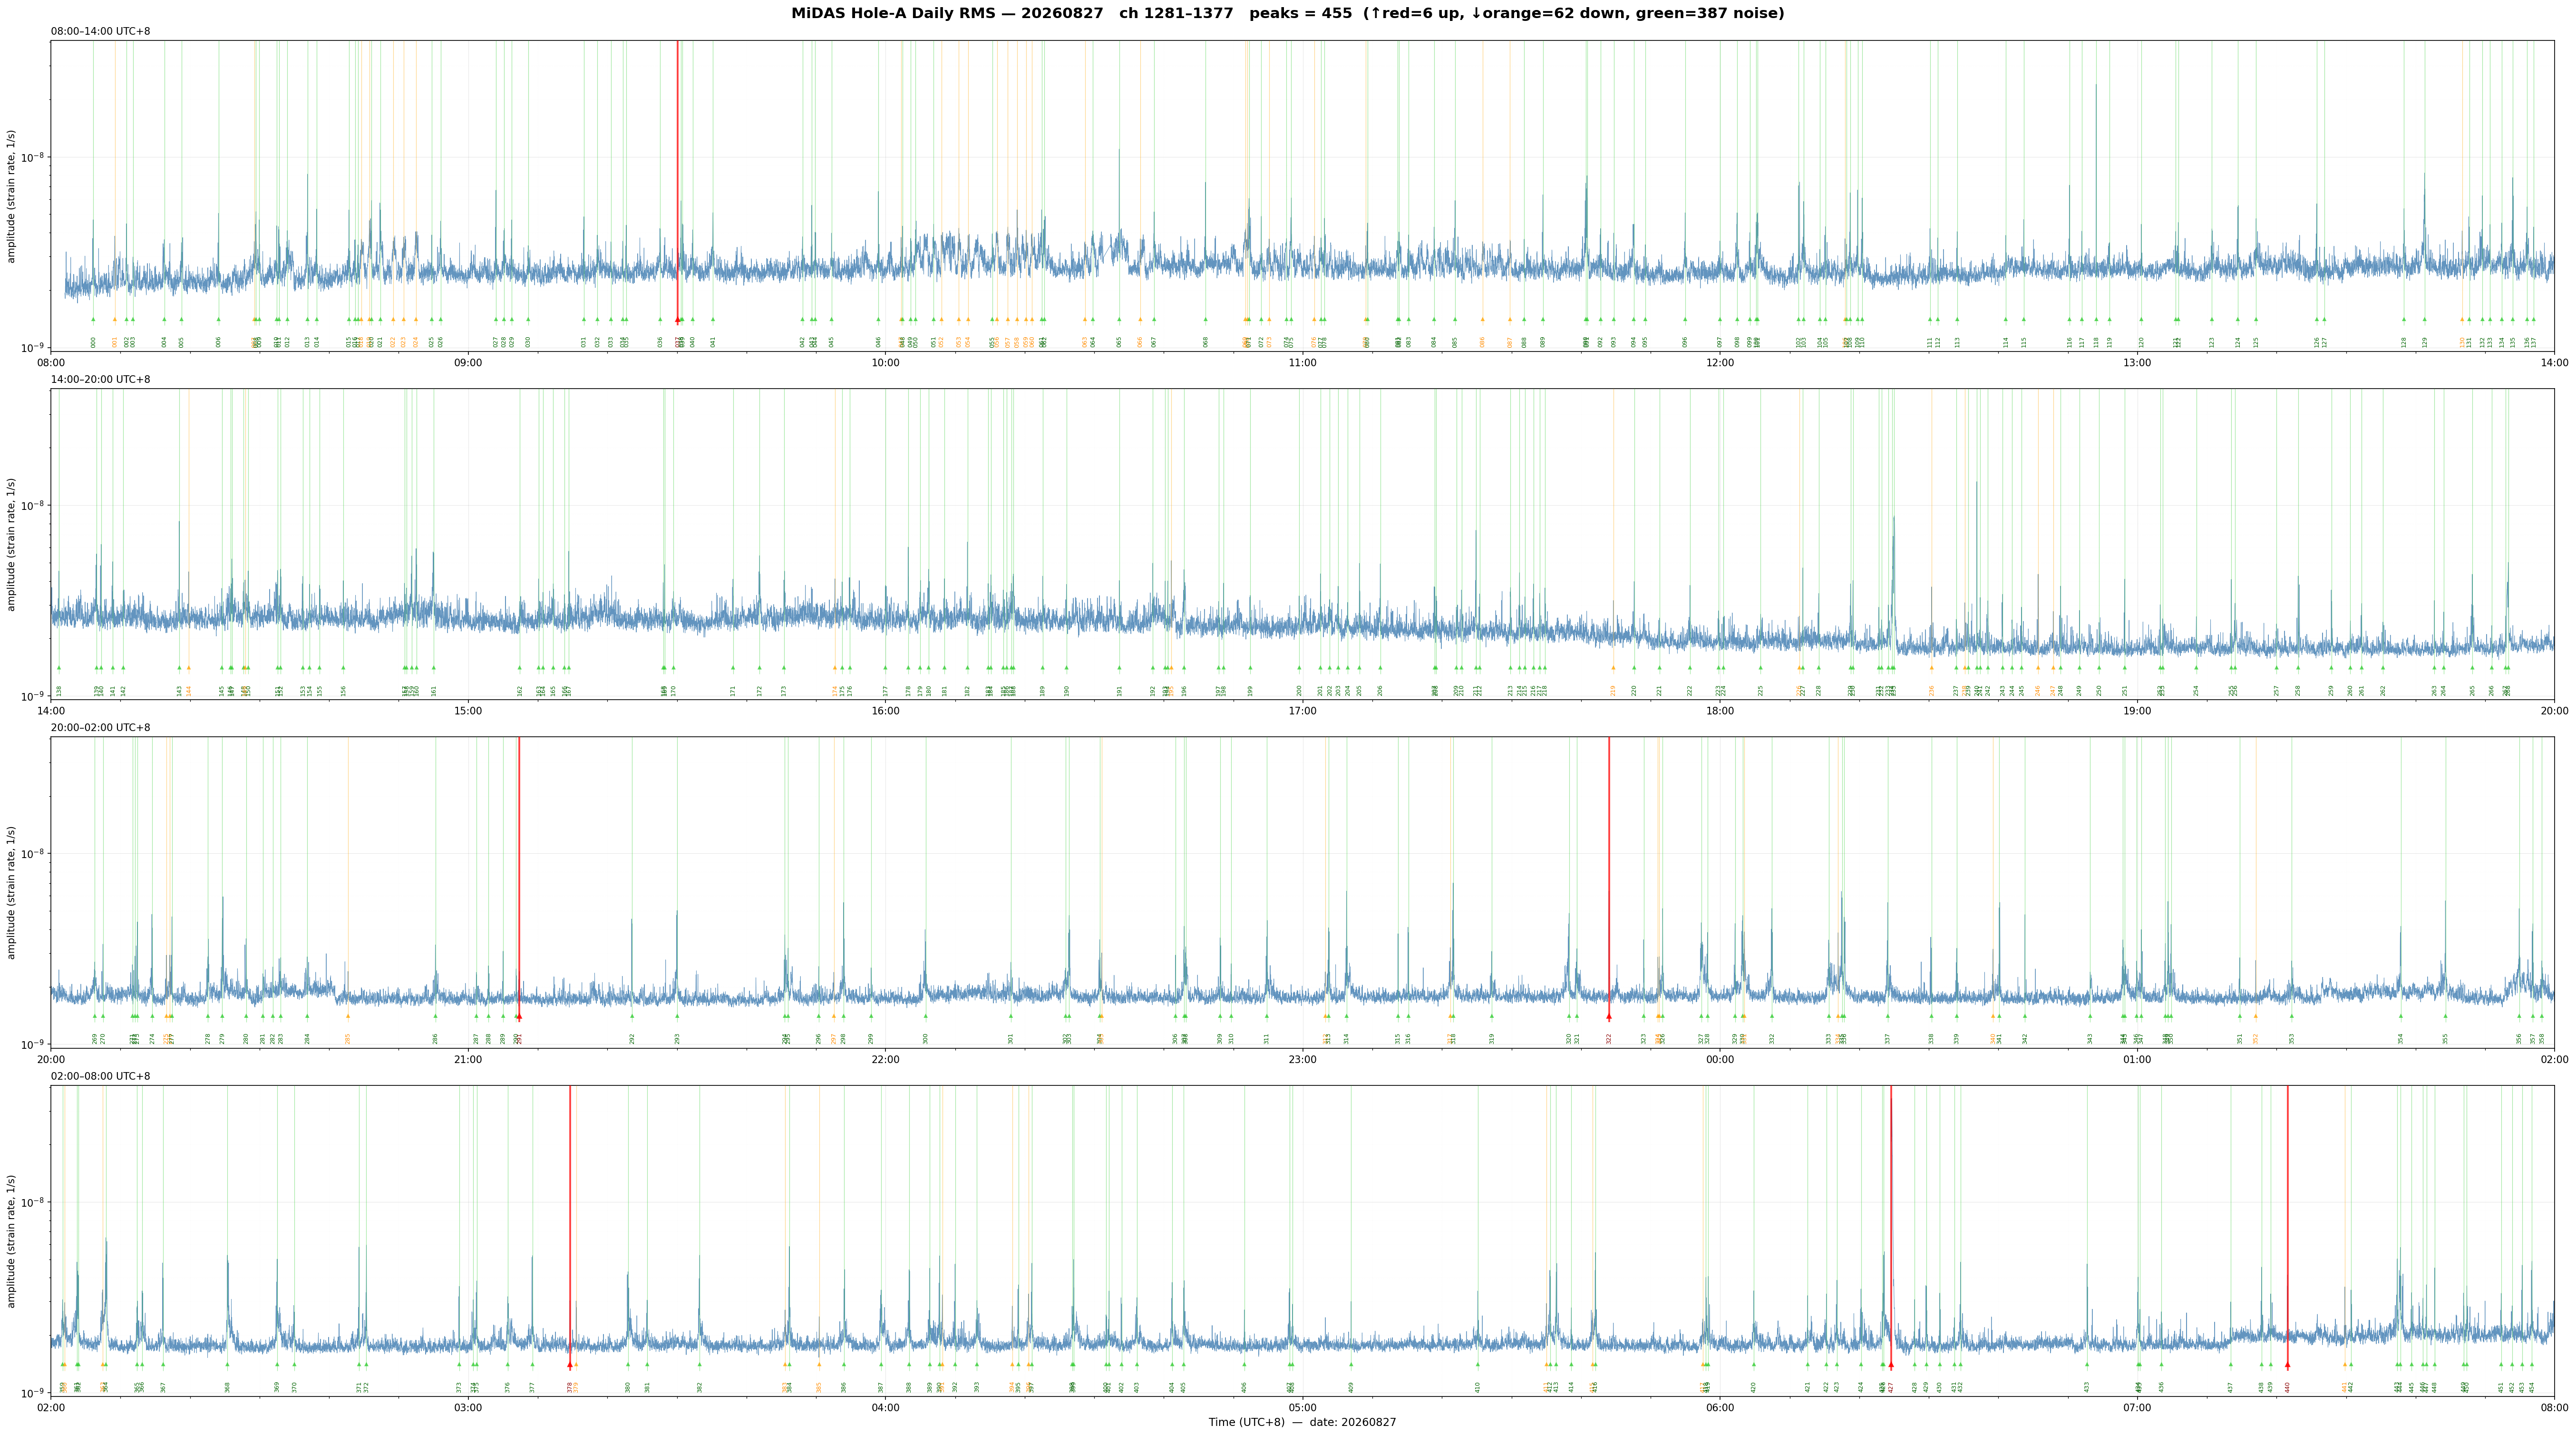This screenshot has height=1435, width=2576.
Task: Click the 10:00 time tick label
Action: click(x=885, y=363)
